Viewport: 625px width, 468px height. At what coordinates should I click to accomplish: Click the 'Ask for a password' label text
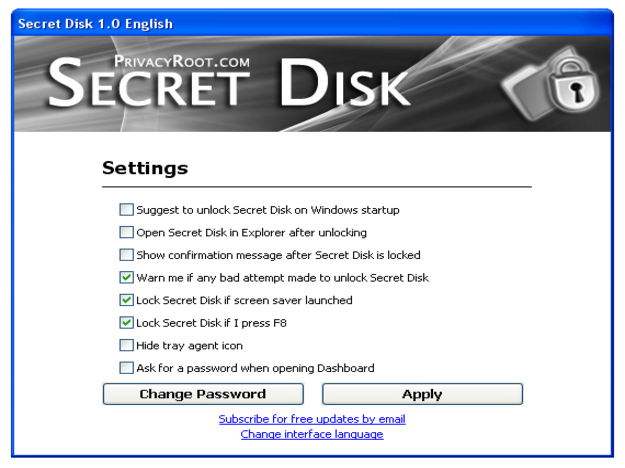pyautogui.click(x=255, y=368)
